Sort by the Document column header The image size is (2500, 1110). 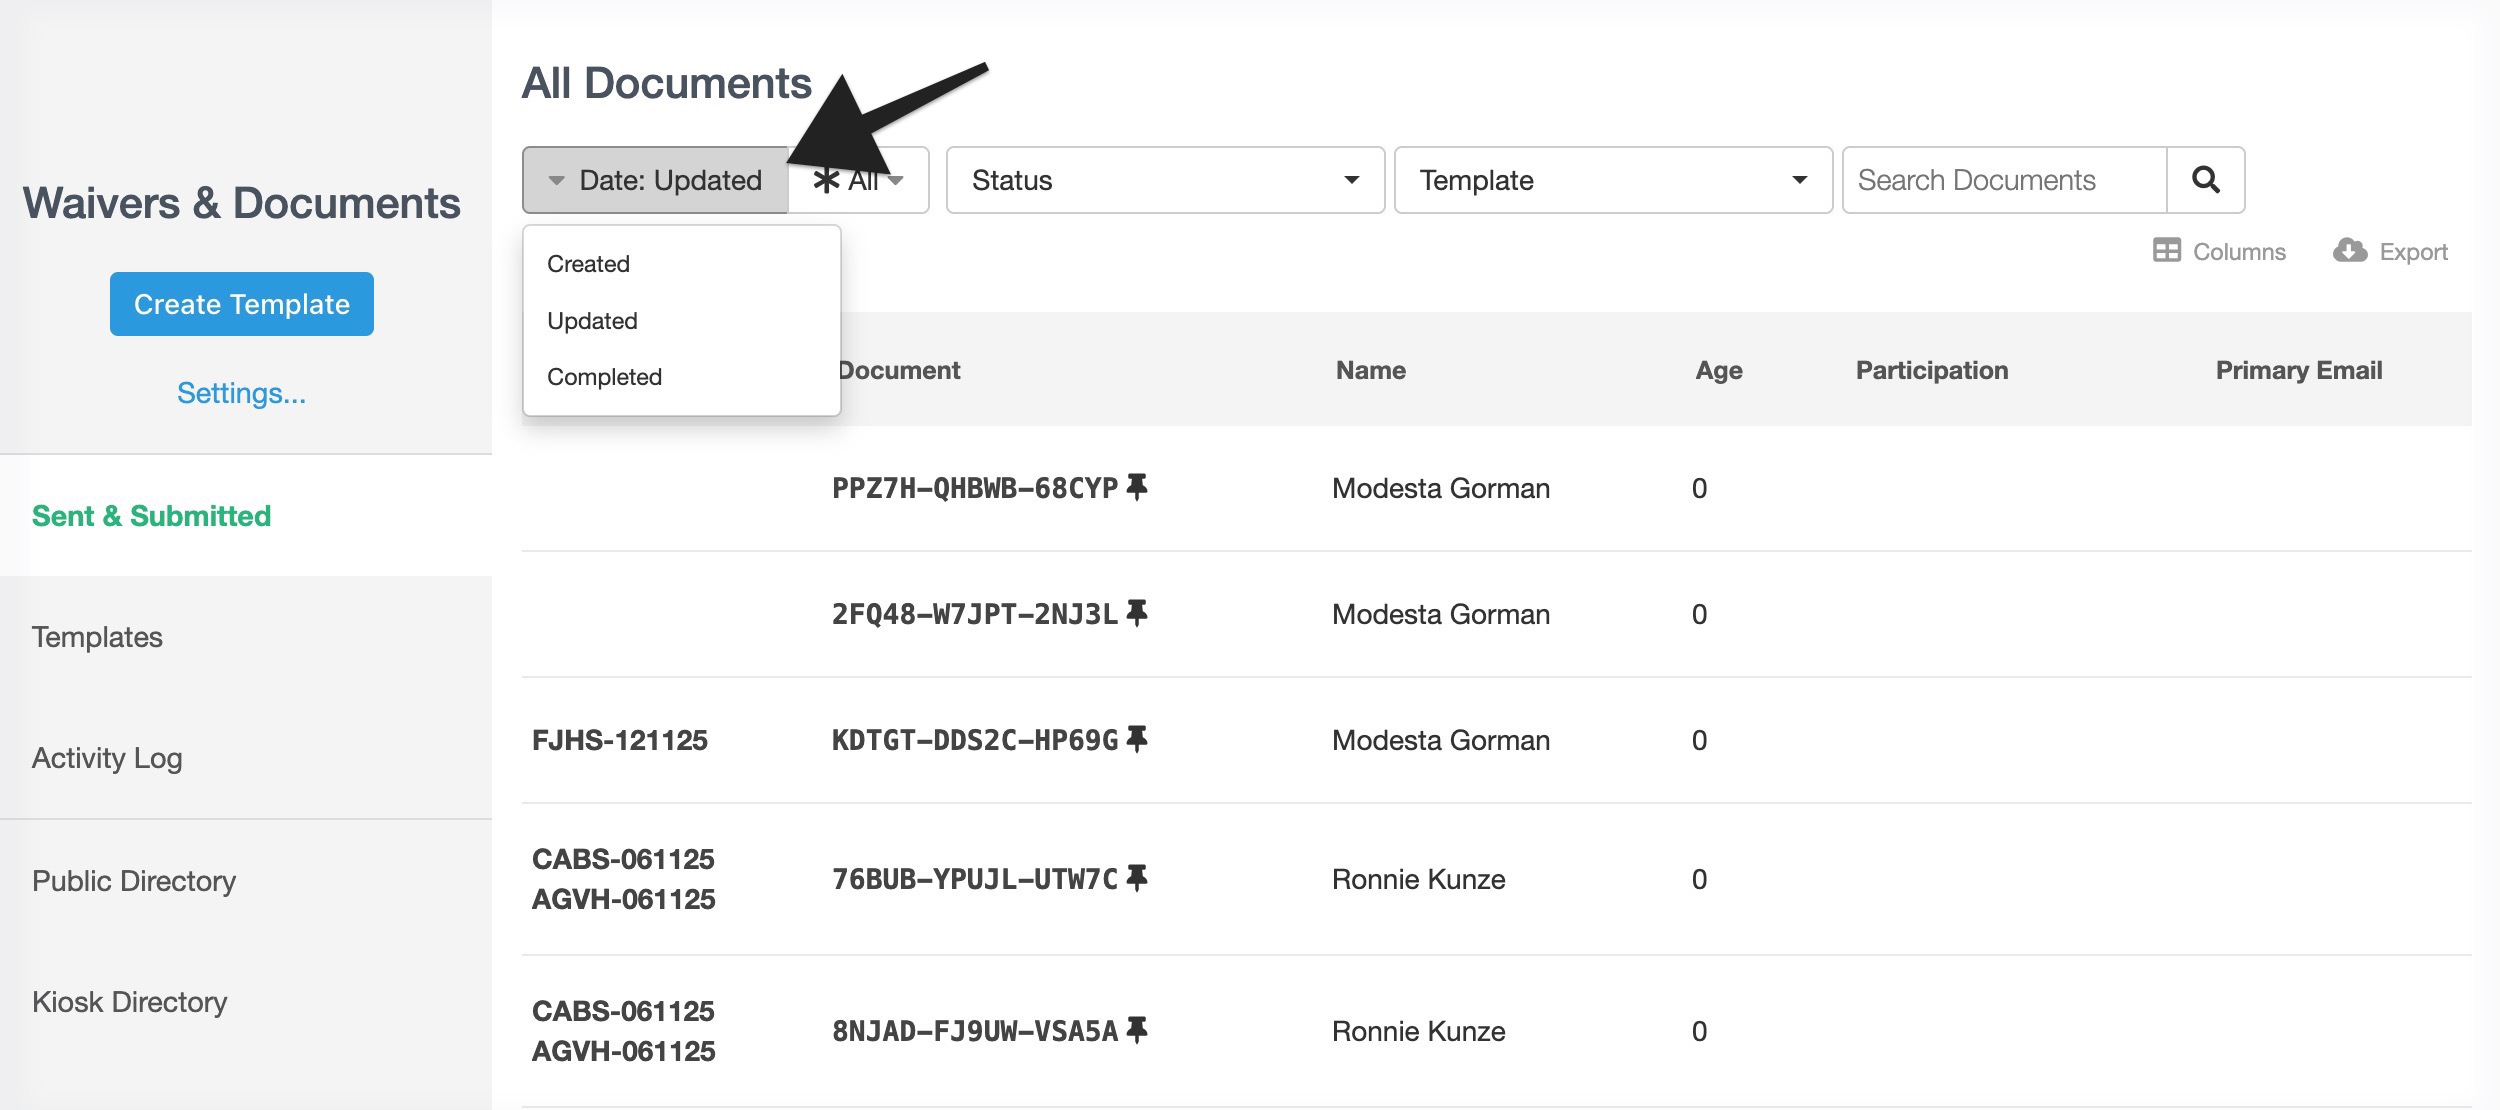pyautogui.click(x=899, y=370)
